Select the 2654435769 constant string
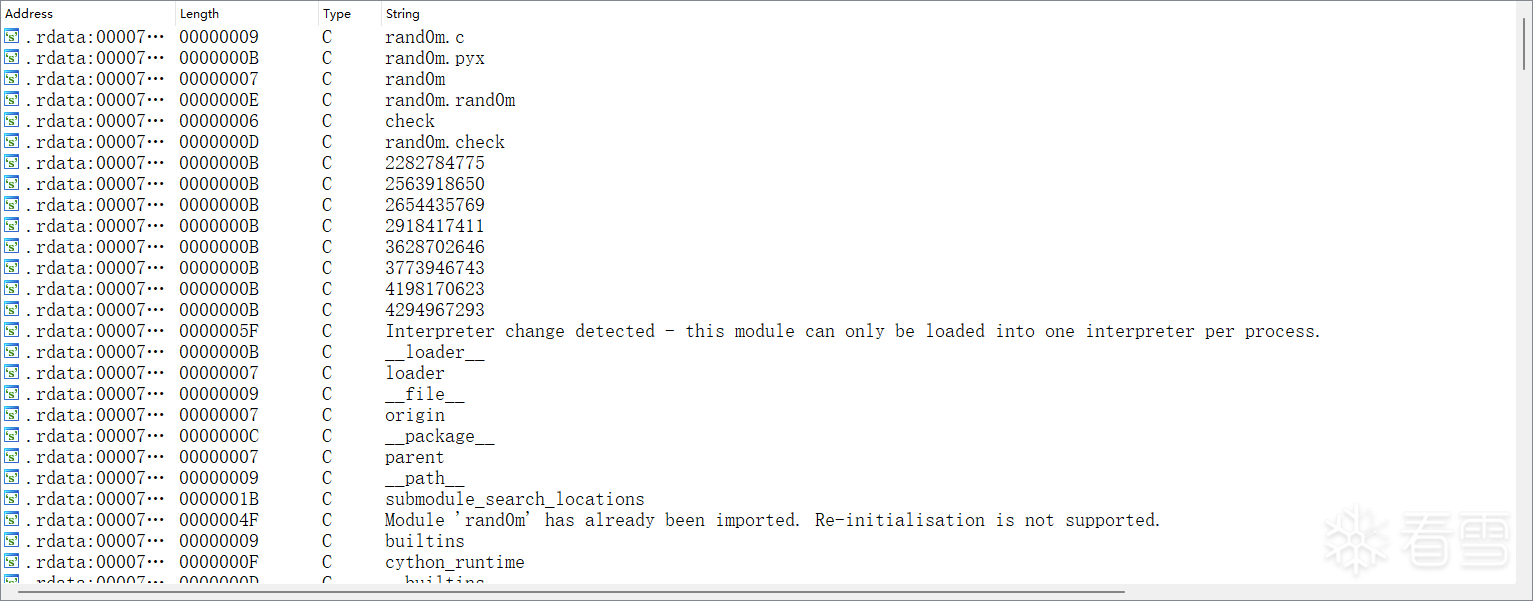Viewport: 1533px width, 601px height. [x=435, y=205]
